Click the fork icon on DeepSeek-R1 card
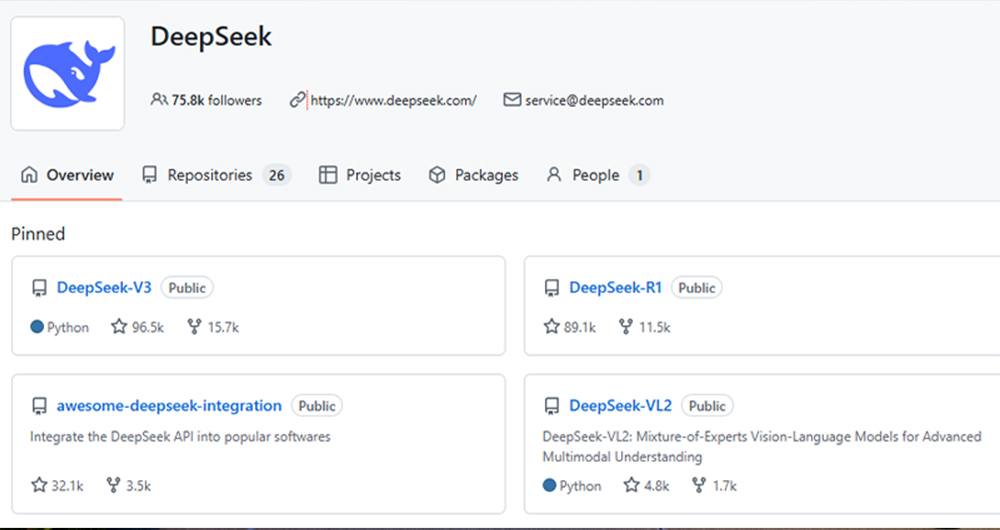This screenshot has width=1000, height=530. tap(626, 327)
